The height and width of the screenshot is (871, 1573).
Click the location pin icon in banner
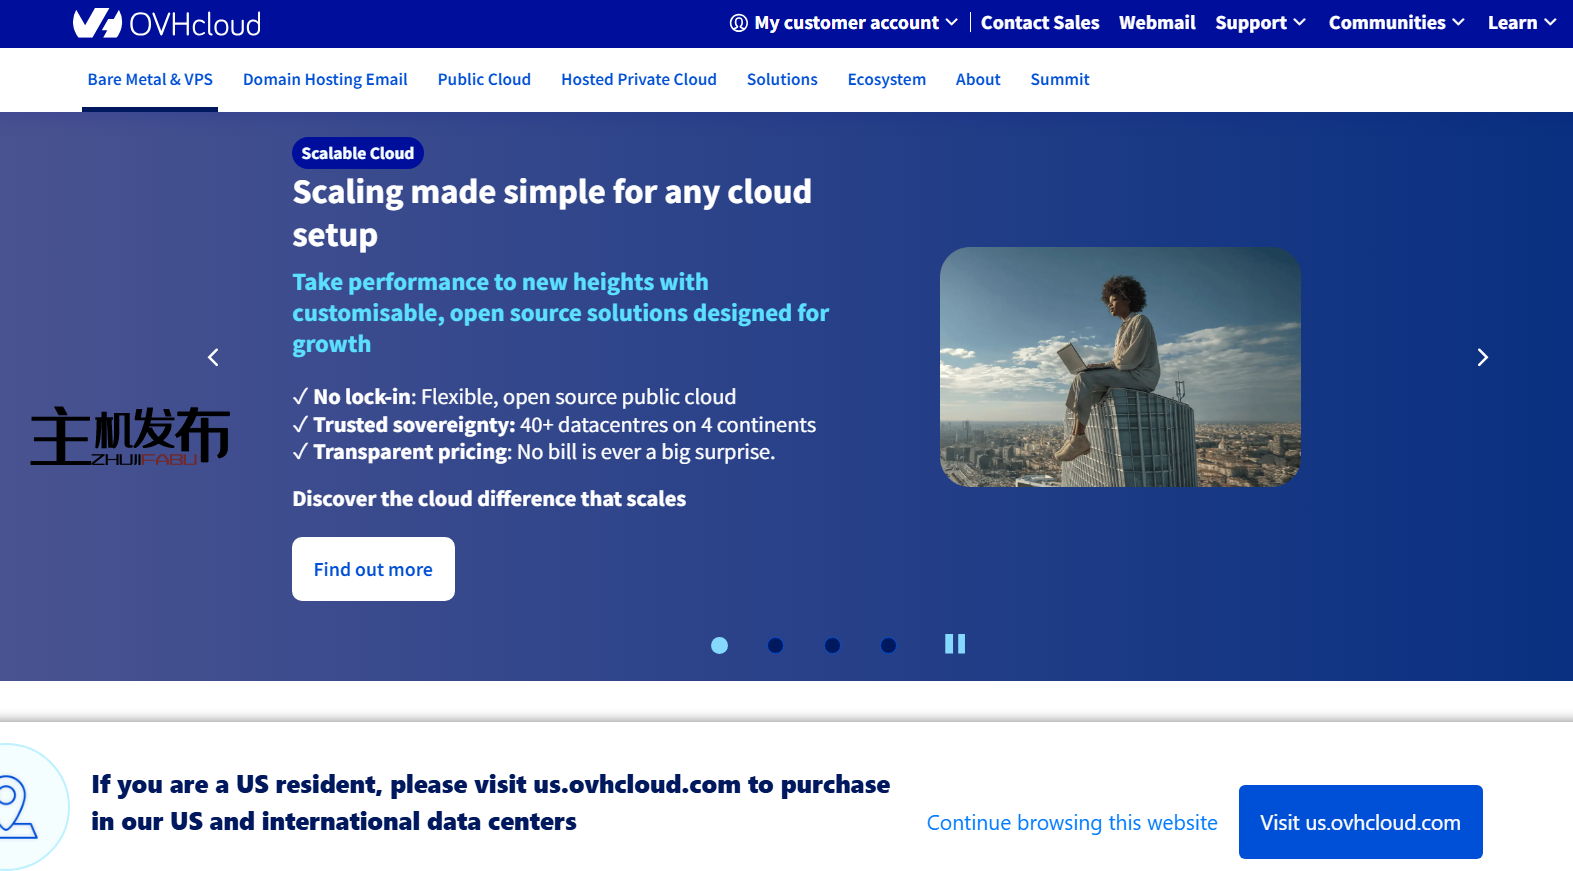tap(17, 807)
